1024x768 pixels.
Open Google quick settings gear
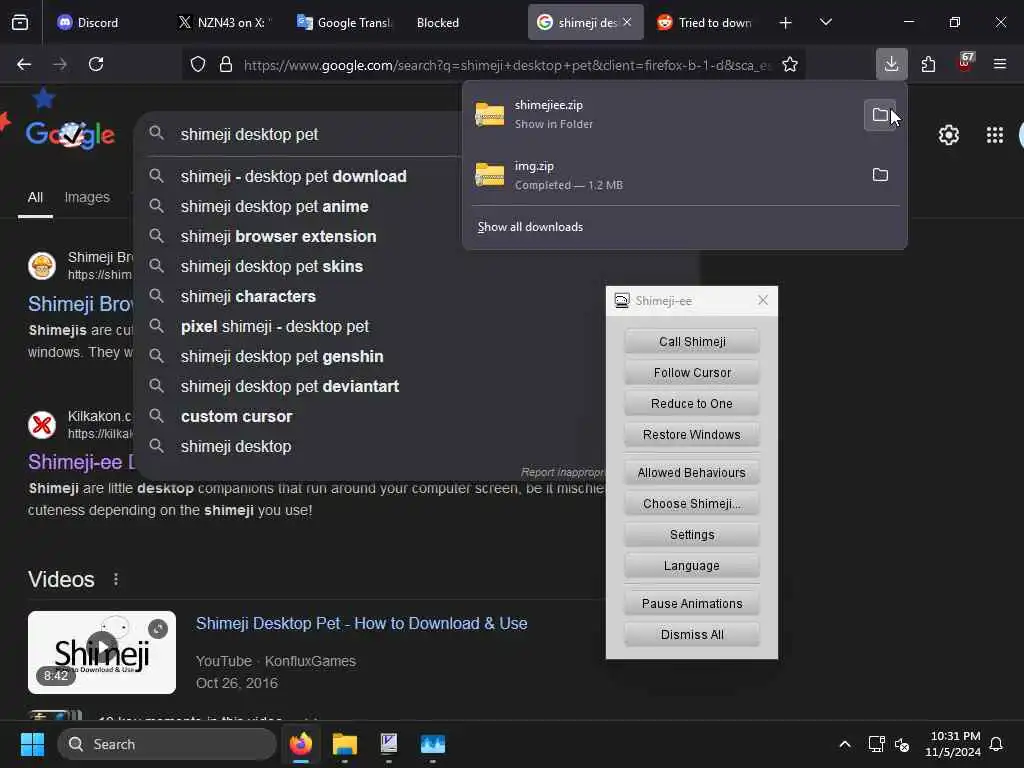[x=948, y=135]
